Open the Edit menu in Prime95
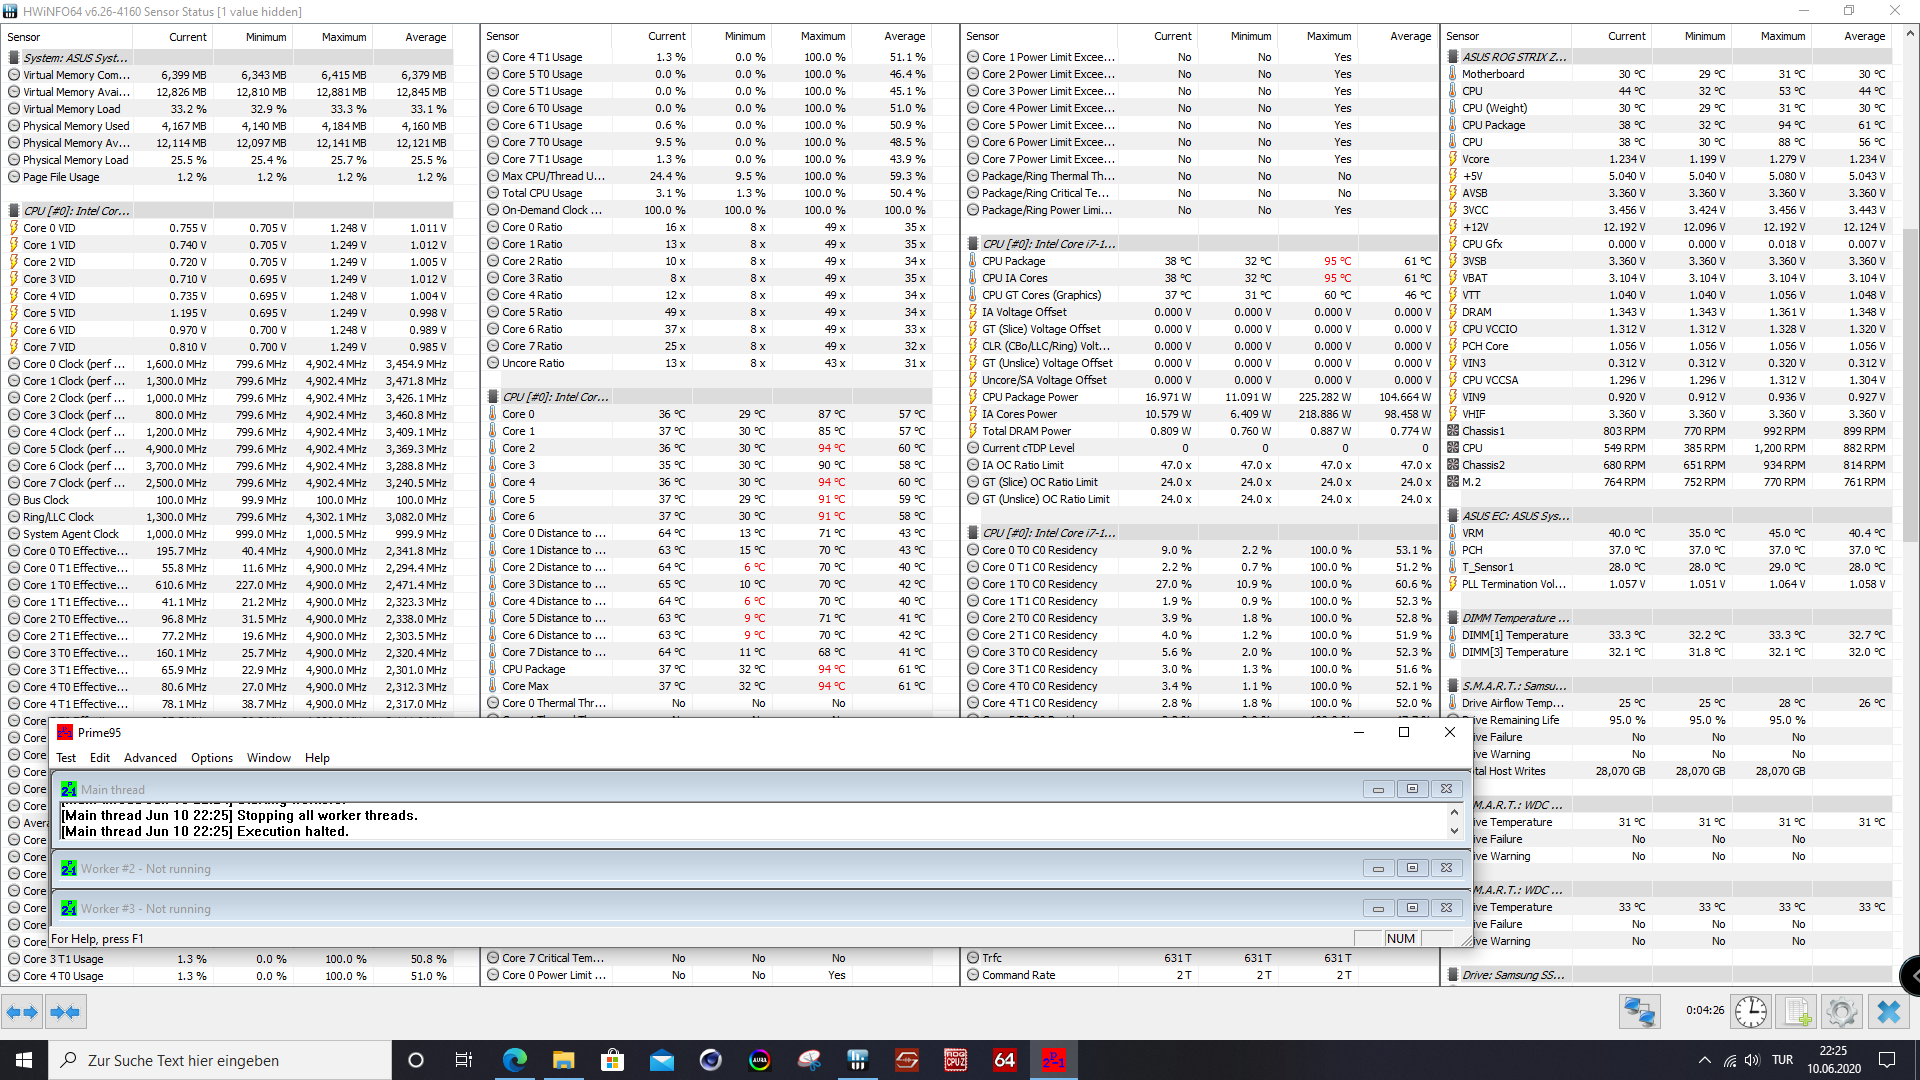Viewport: 1920px width, 1080px height. tap(100, 758)
